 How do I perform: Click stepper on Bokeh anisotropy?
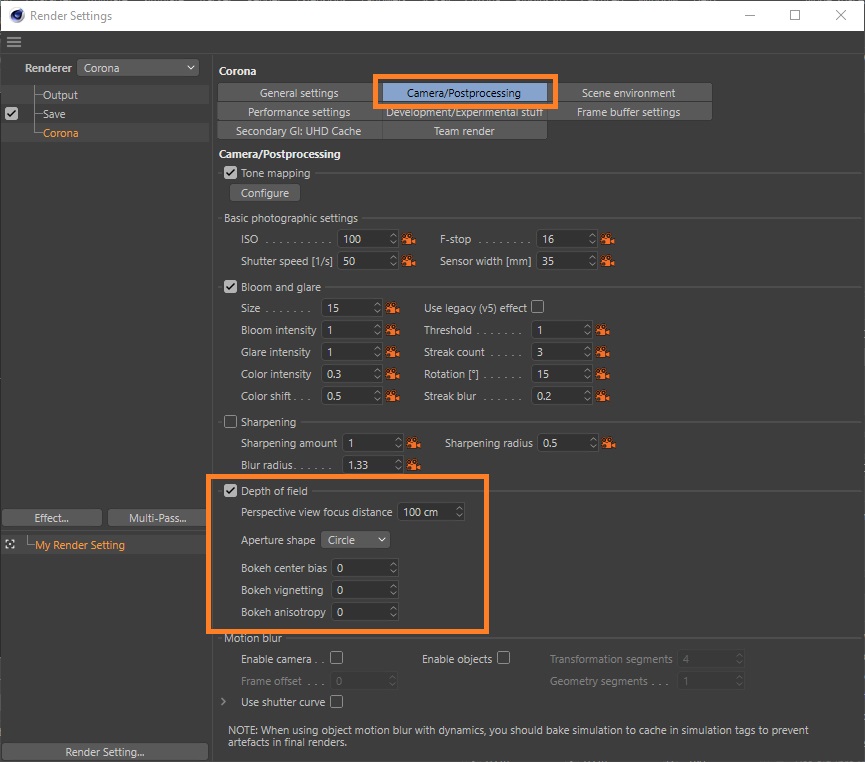click(393, 612)
